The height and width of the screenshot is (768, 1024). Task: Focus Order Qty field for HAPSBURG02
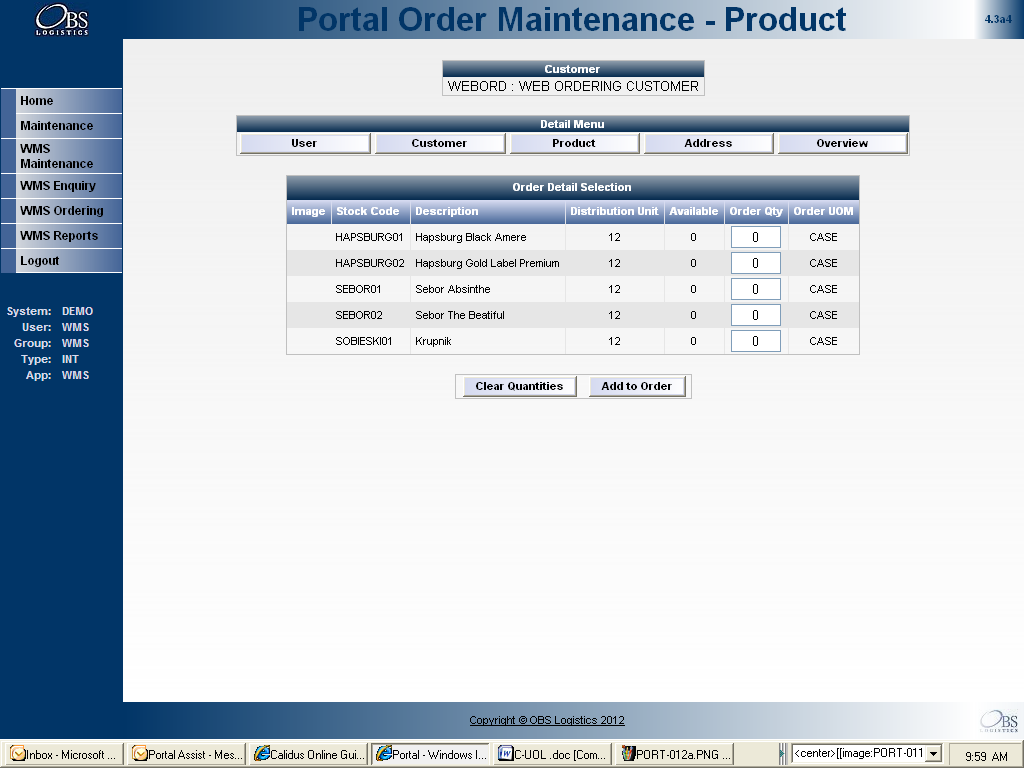756,263
